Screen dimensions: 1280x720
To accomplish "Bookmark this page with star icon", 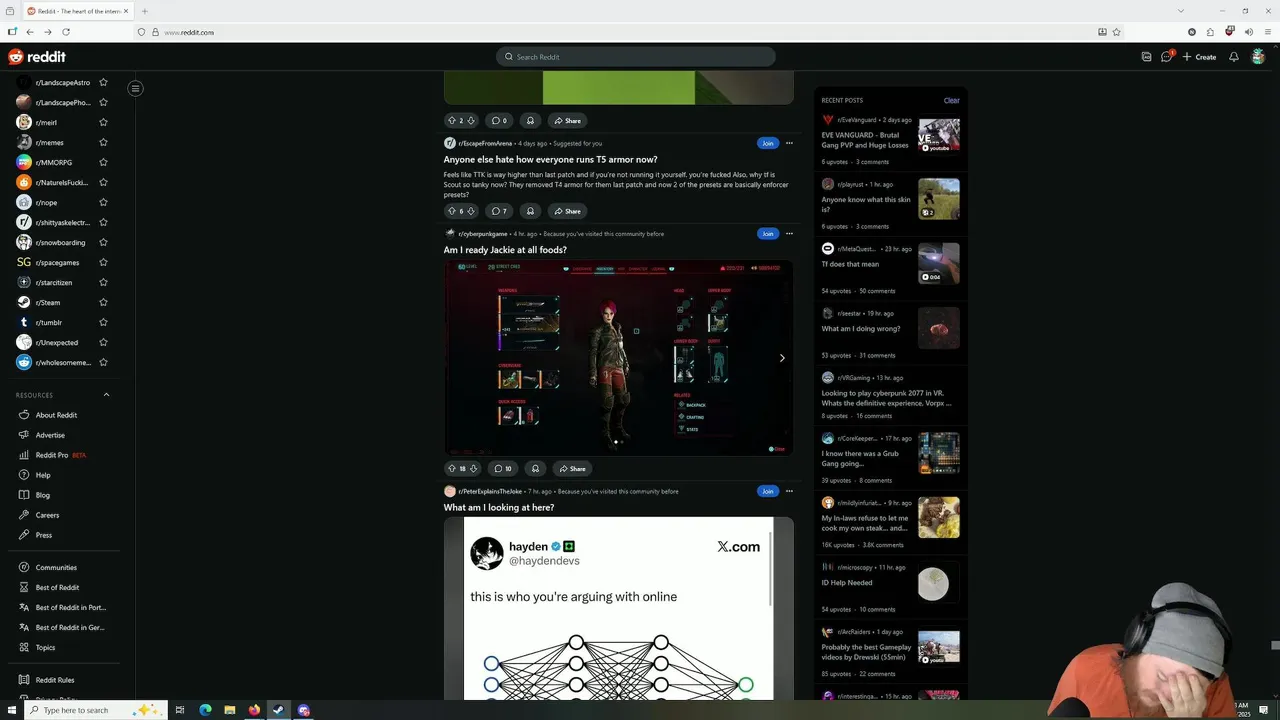I will [x=1117, y=32].
